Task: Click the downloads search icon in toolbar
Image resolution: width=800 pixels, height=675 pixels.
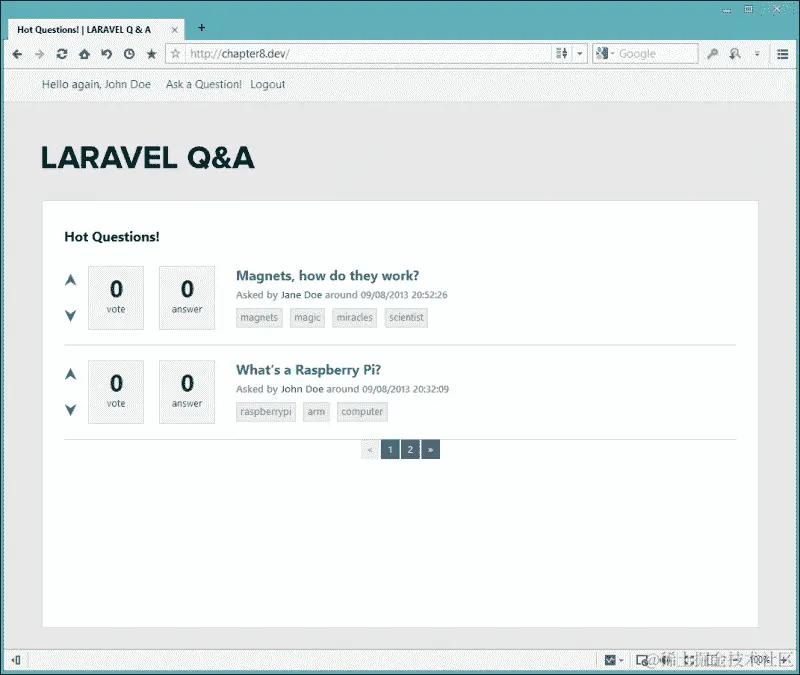Action: (735, 54)
